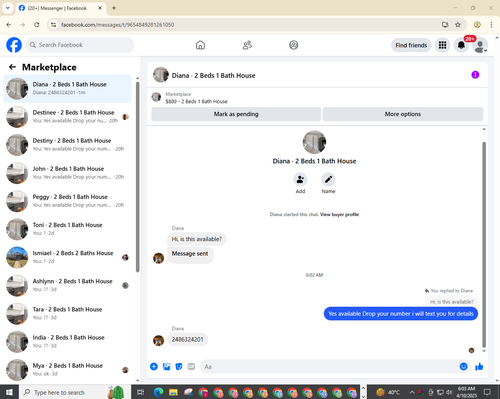Open the John conversation
Image resolution: width=500 pixels, height=399 pixels.
67,173
